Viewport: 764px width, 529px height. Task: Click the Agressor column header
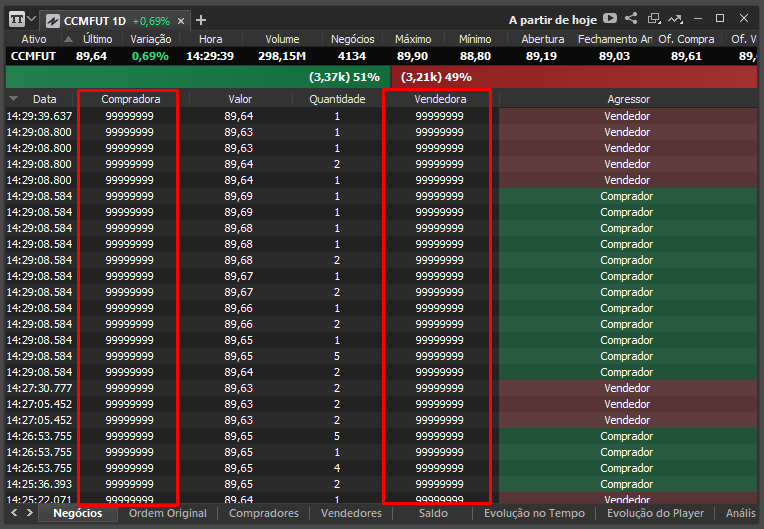628,99
